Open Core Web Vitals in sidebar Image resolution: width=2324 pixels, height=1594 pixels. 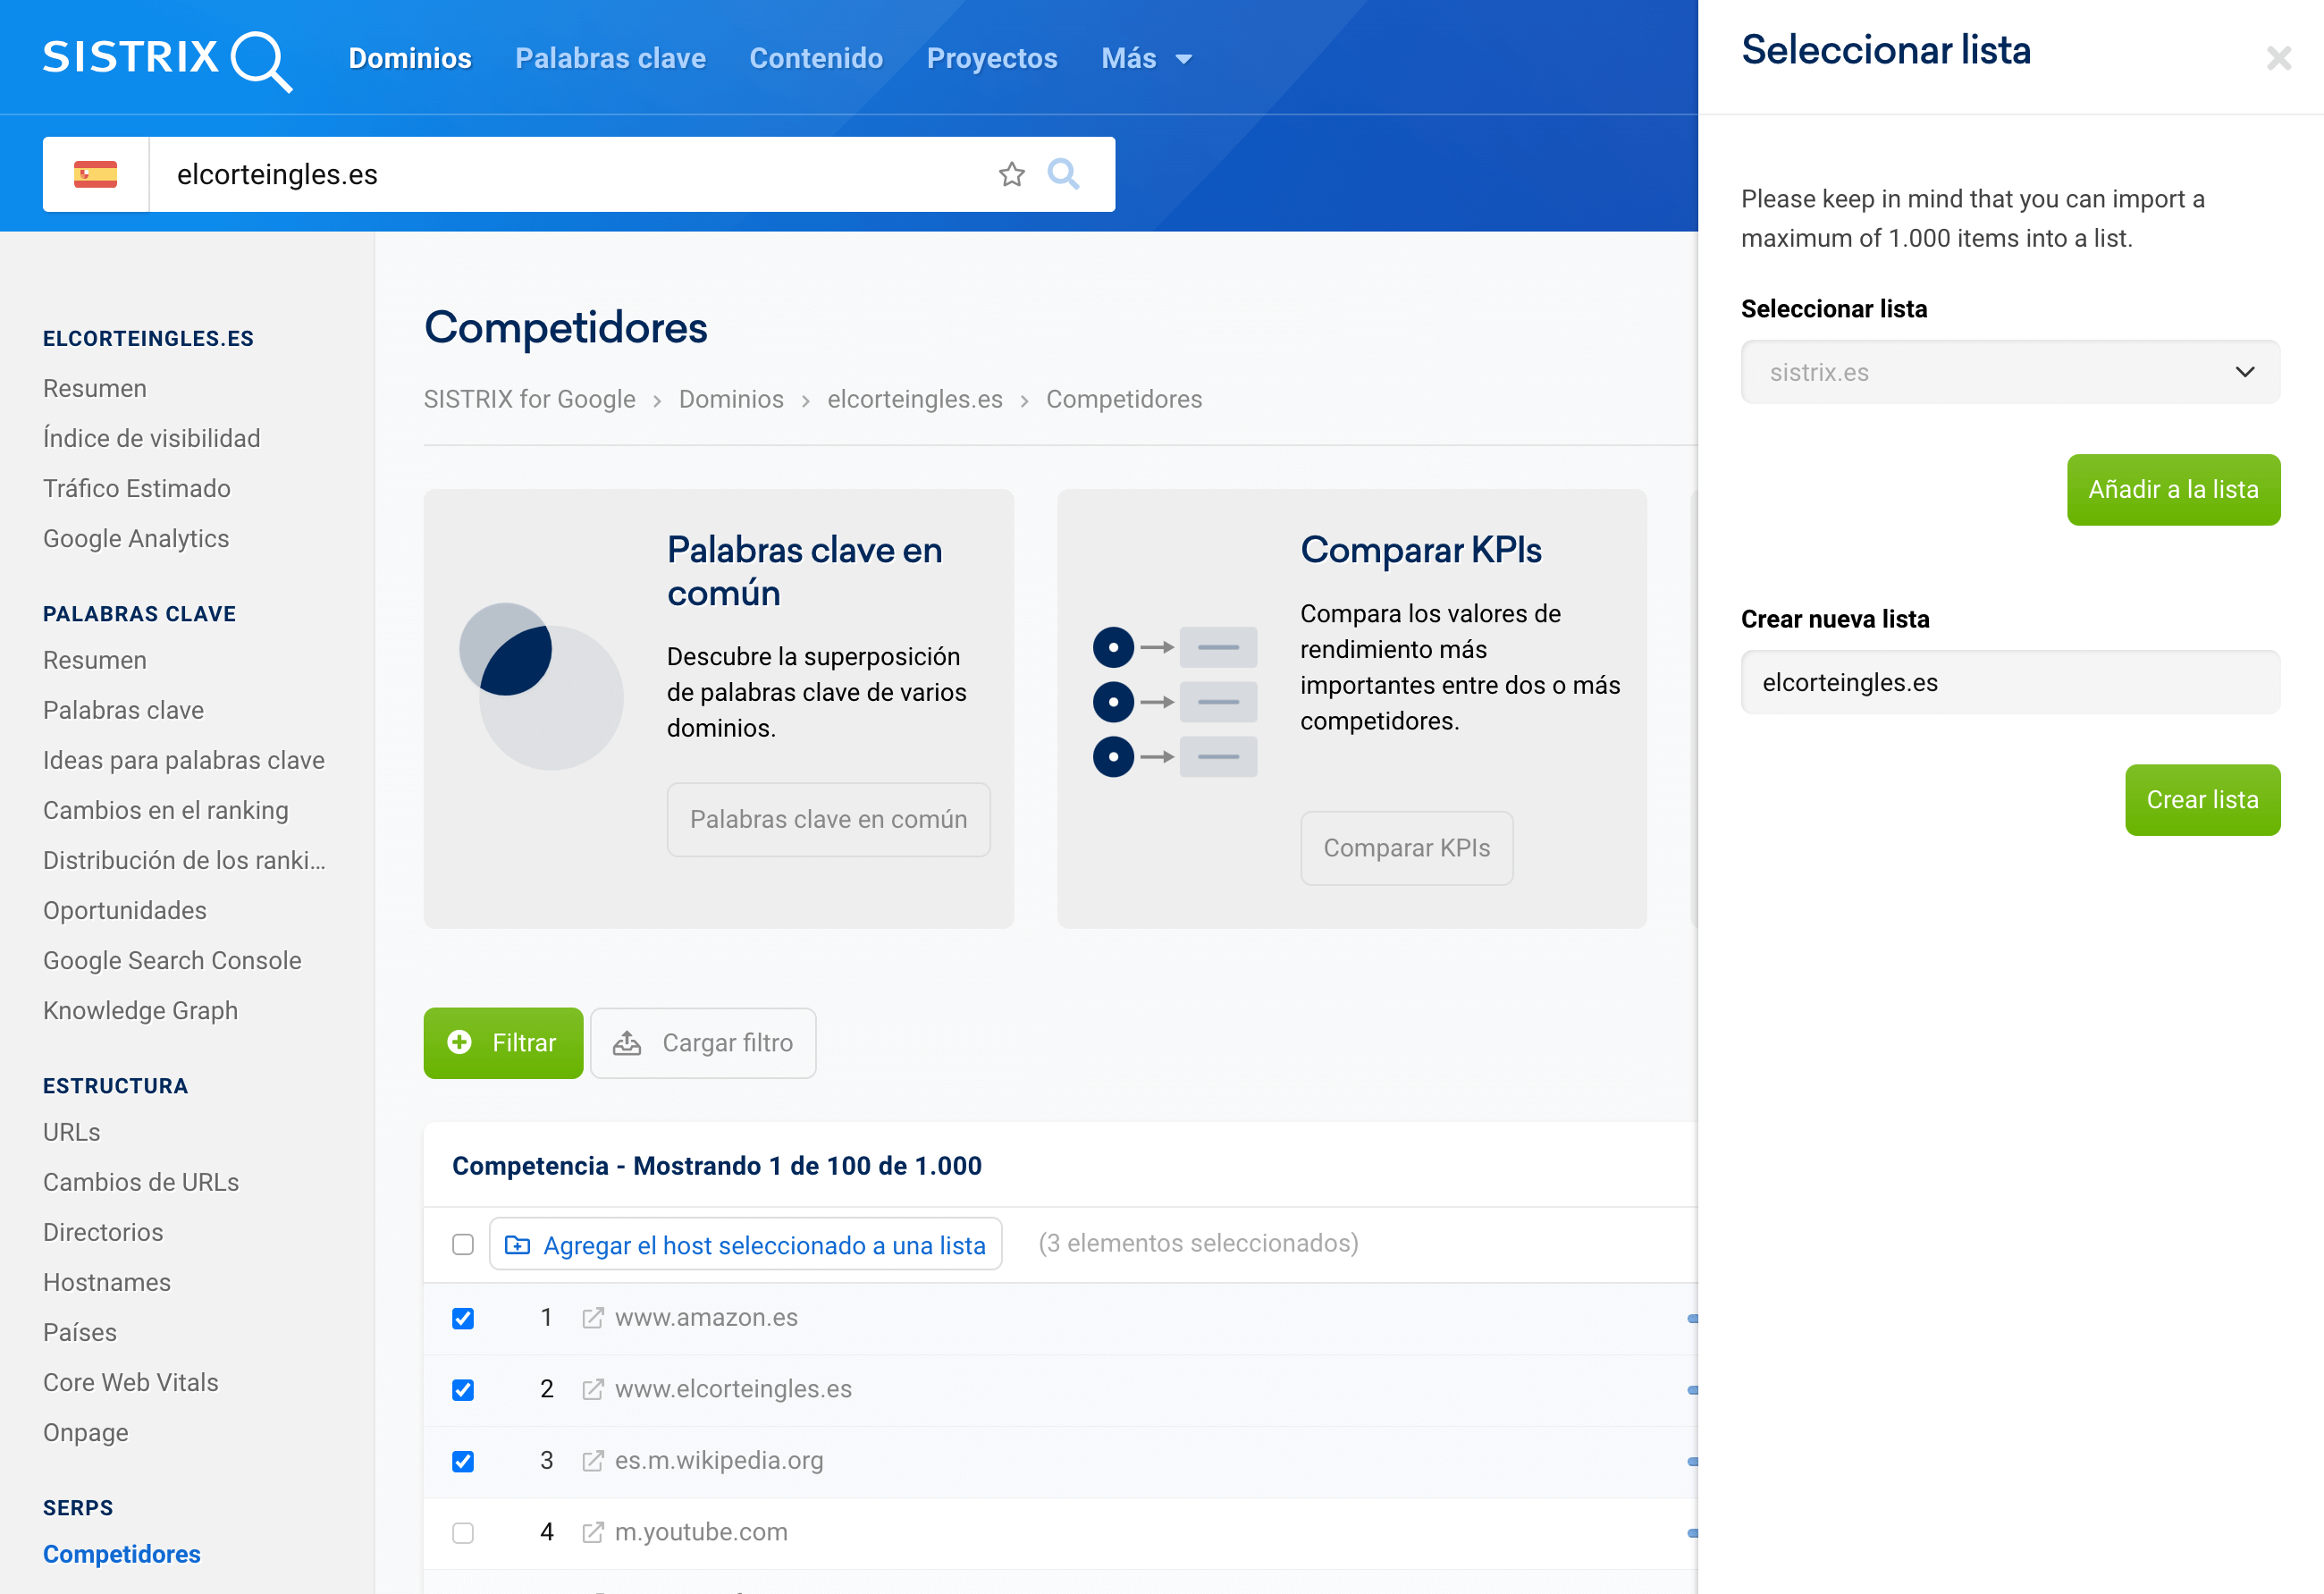[x=131, y=1382]
